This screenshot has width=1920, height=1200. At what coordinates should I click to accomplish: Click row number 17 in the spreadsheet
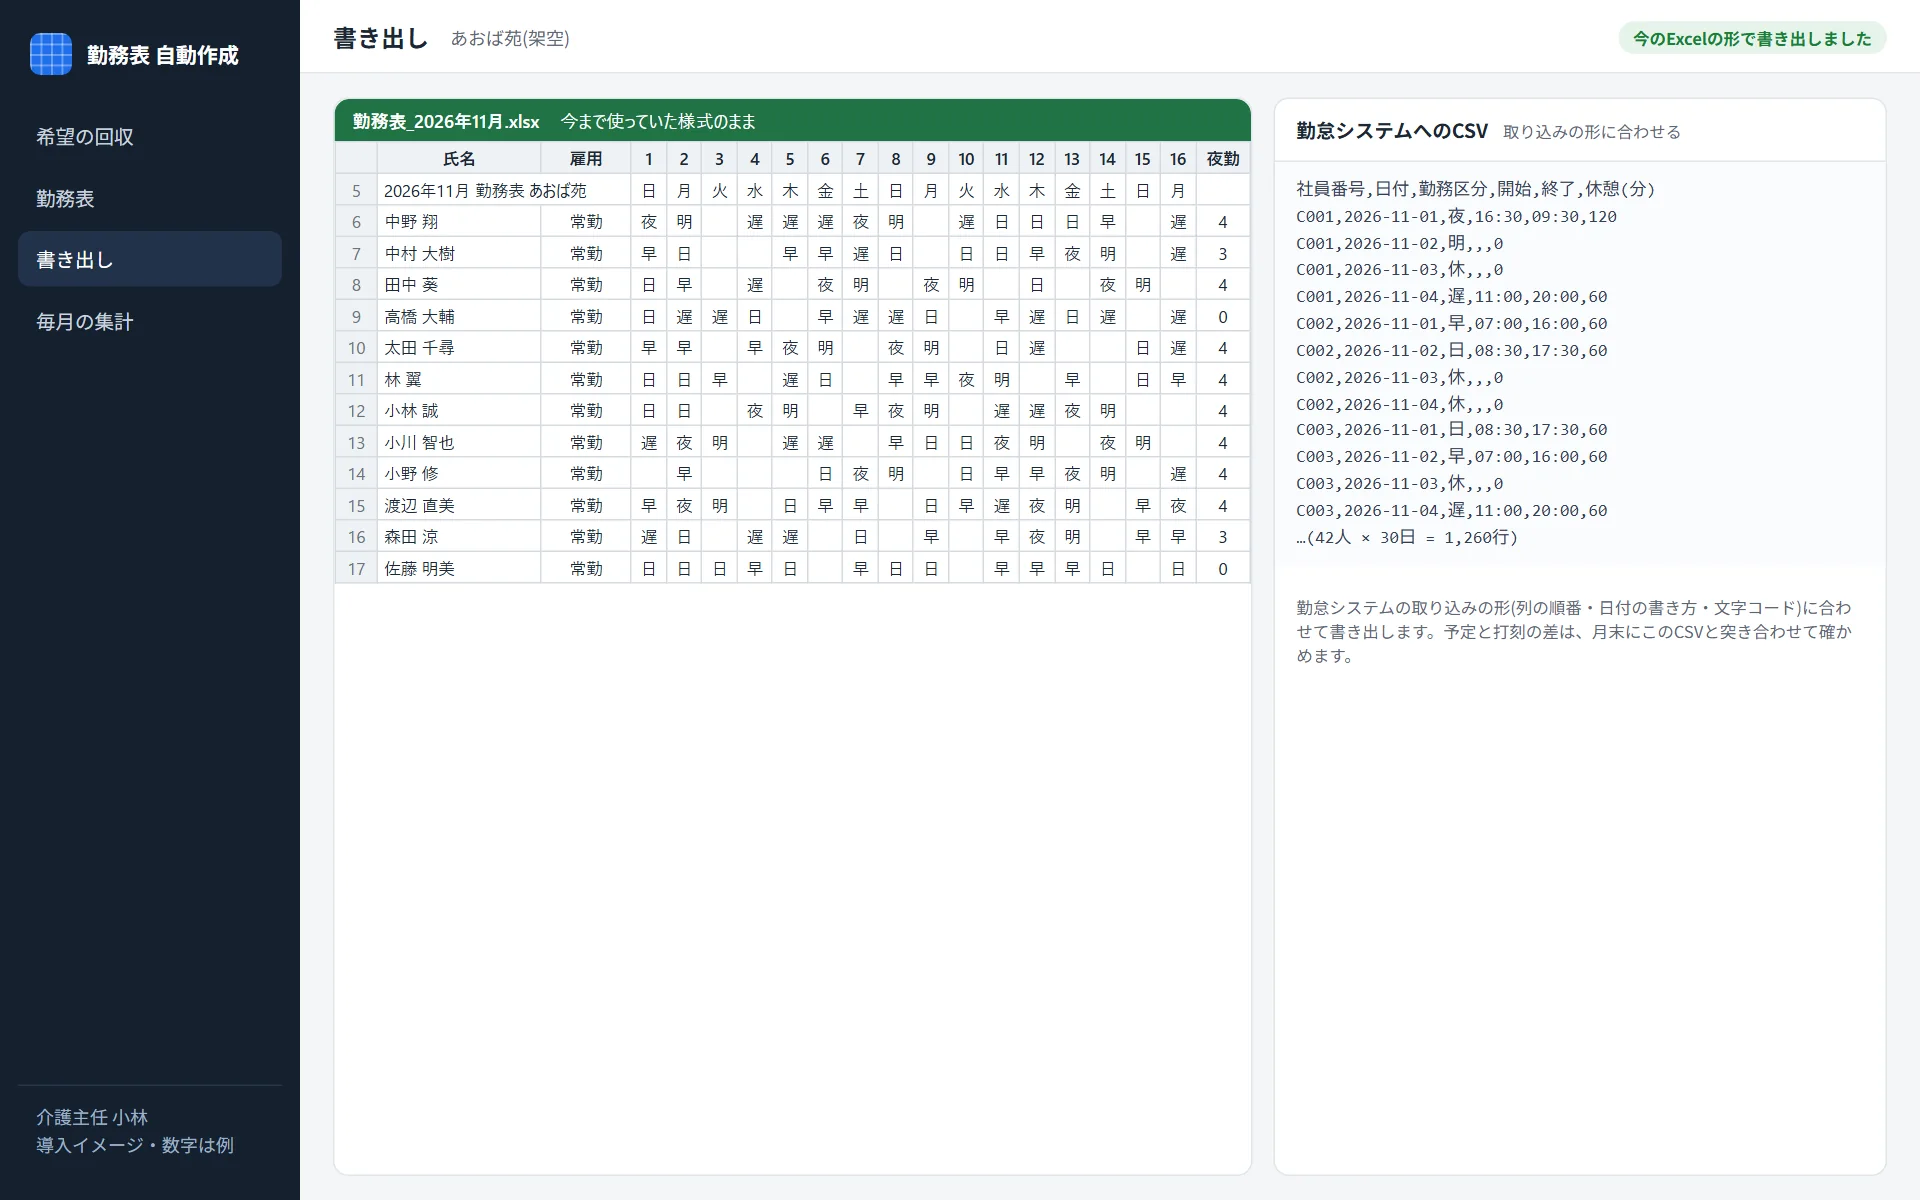point(356,568)
